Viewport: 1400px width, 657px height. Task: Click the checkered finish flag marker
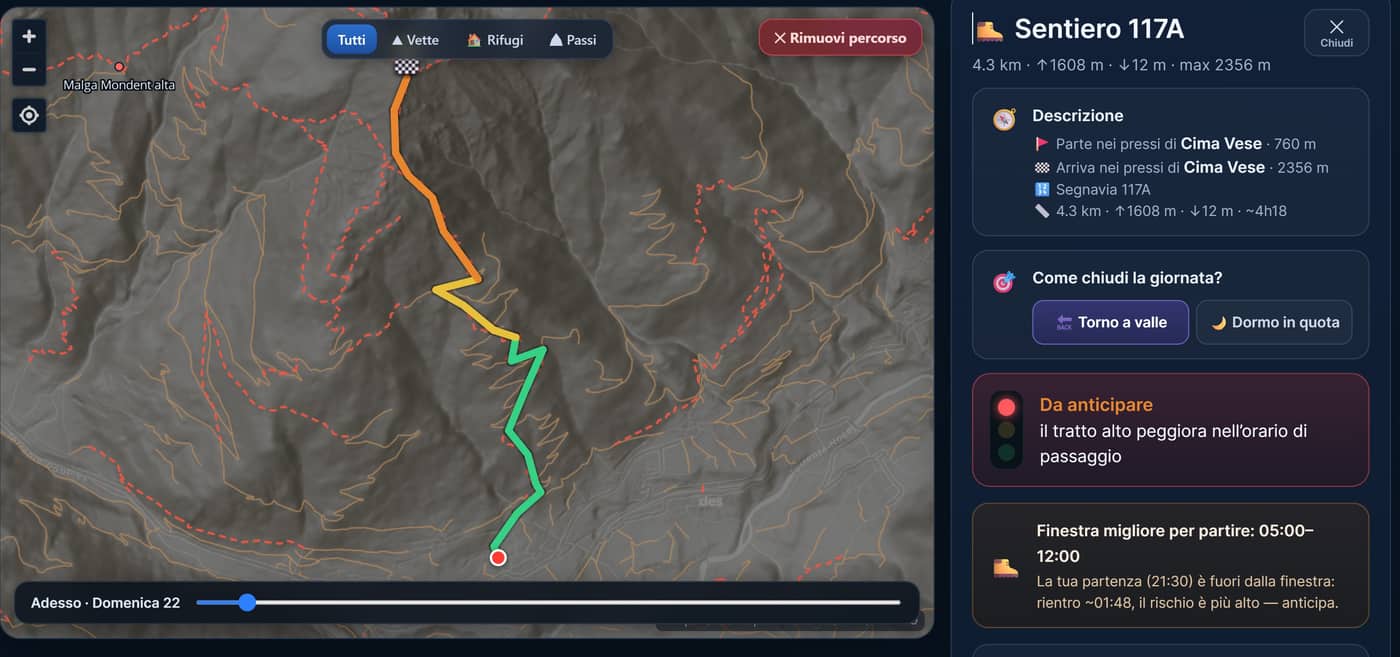(x=406, y=67)
